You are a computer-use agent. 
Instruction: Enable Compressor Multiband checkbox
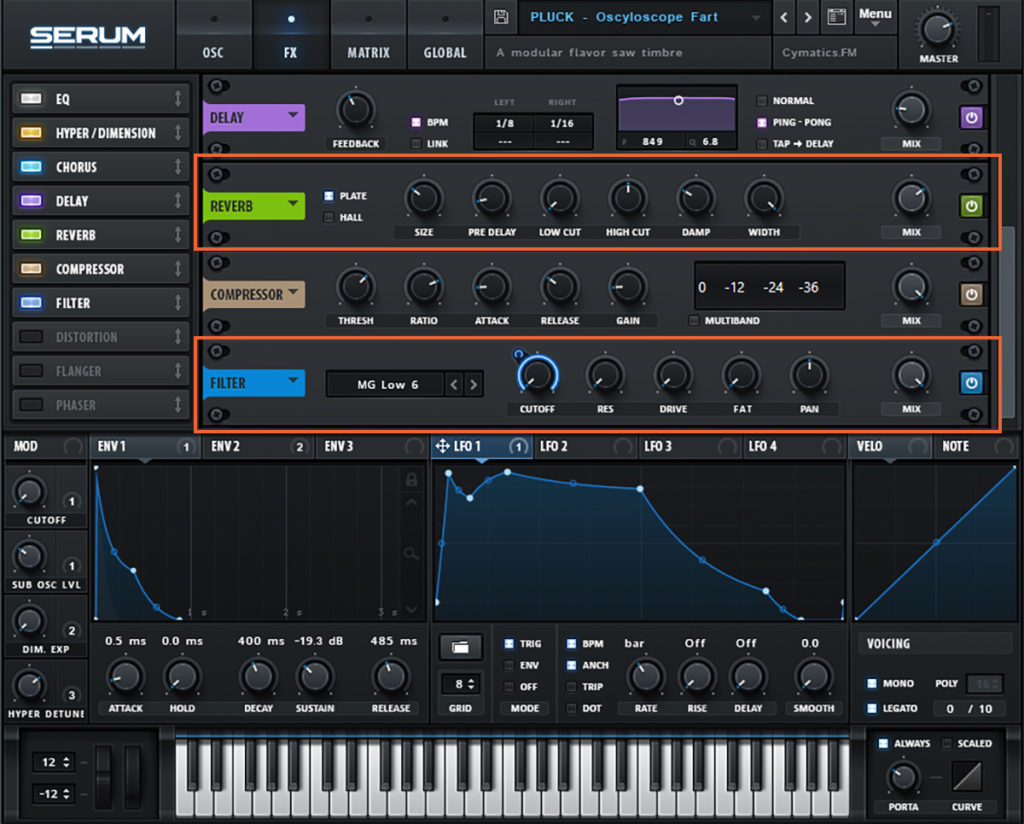pyautogui.click(x=694, y=321)
